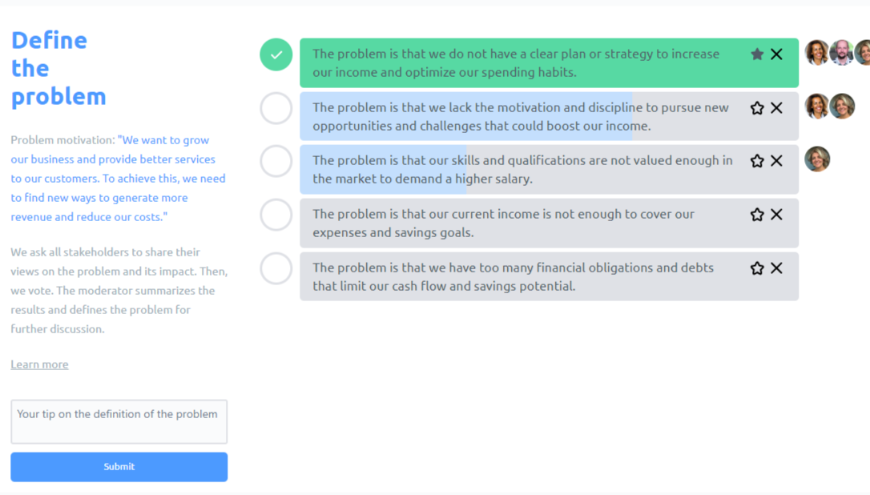
Task: Click first voter avatar on the top problem
Action: coord(817,53)
